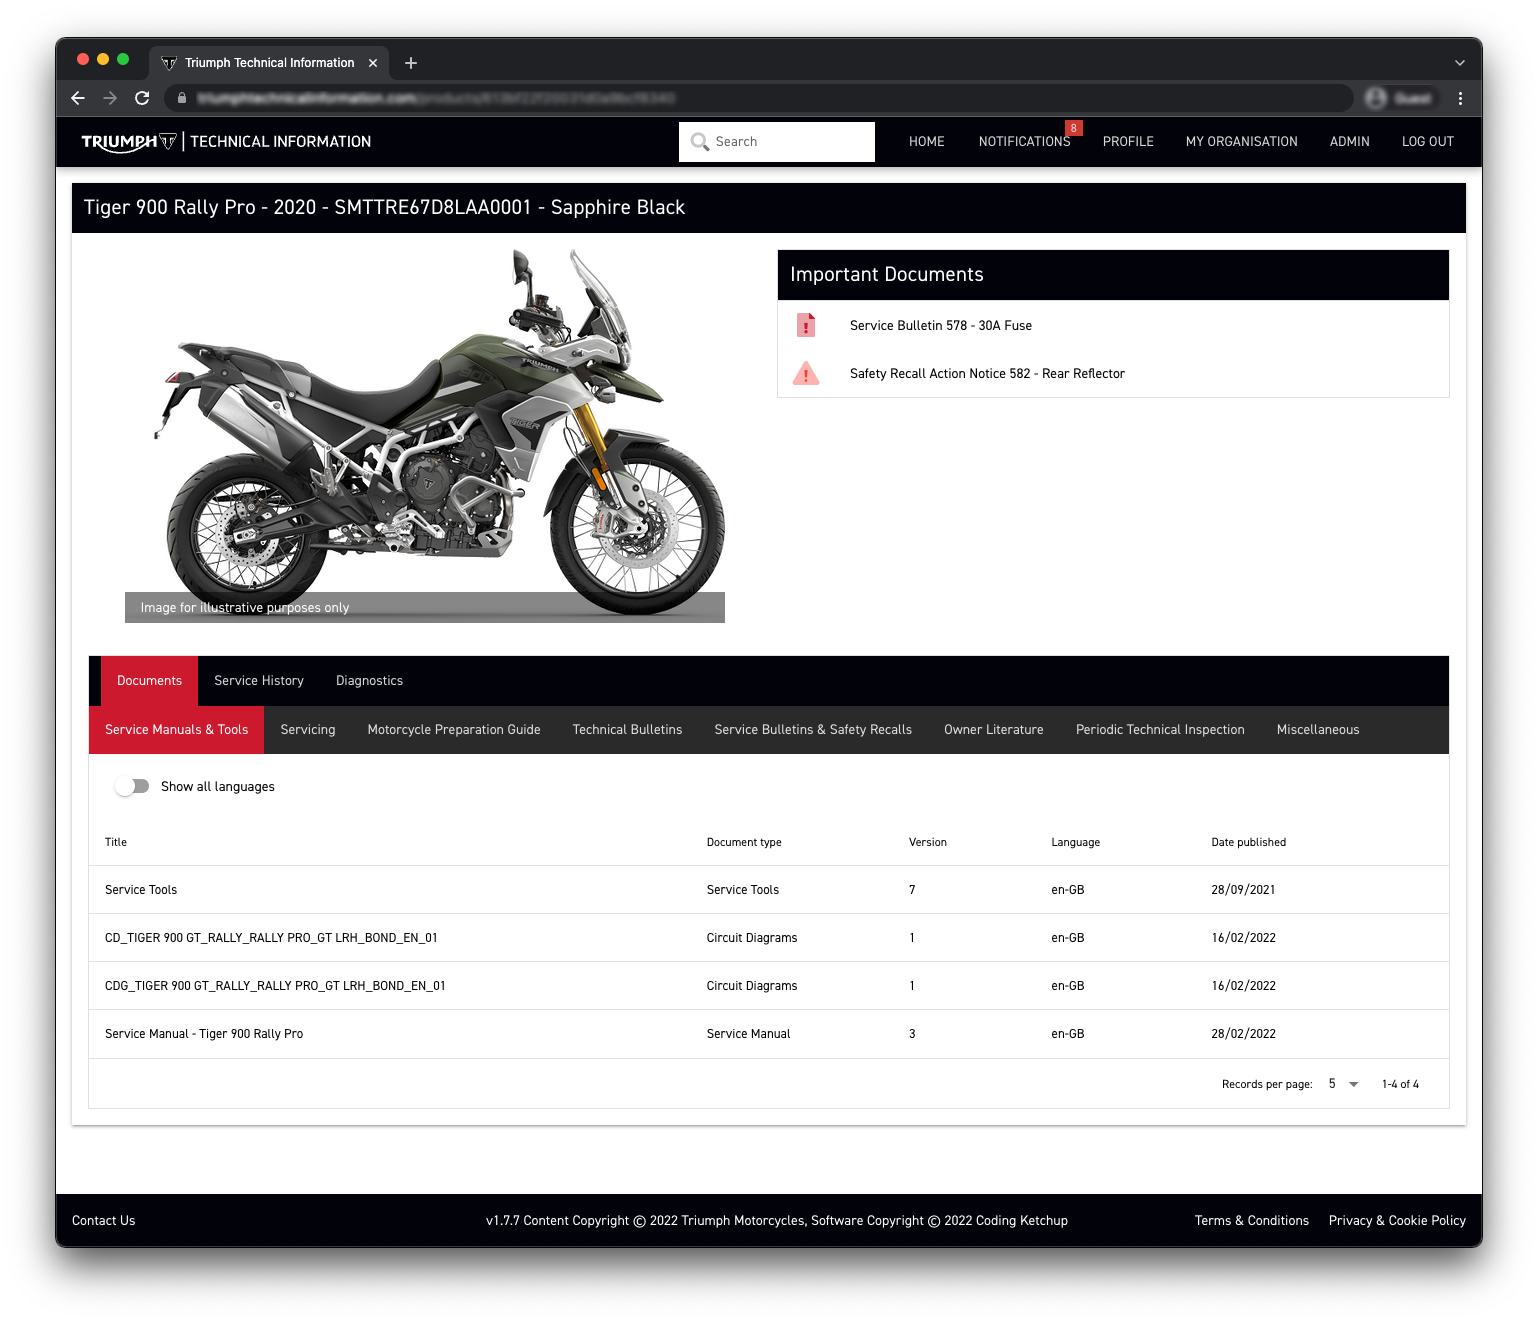Open Notifications from the top menu
This screenshot has height=1321, width=1538.
click(1024, 142)
